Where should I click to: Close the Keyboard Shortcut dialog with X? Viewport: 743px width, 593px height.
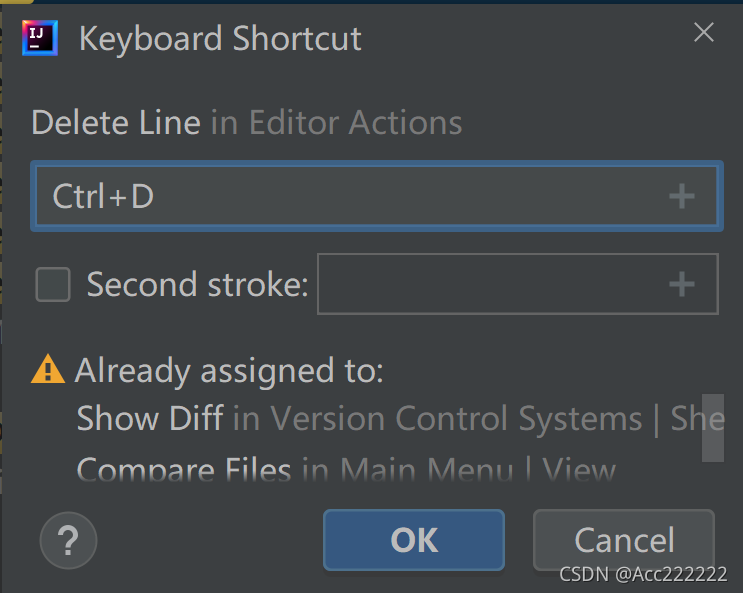[x=704, y=32]
